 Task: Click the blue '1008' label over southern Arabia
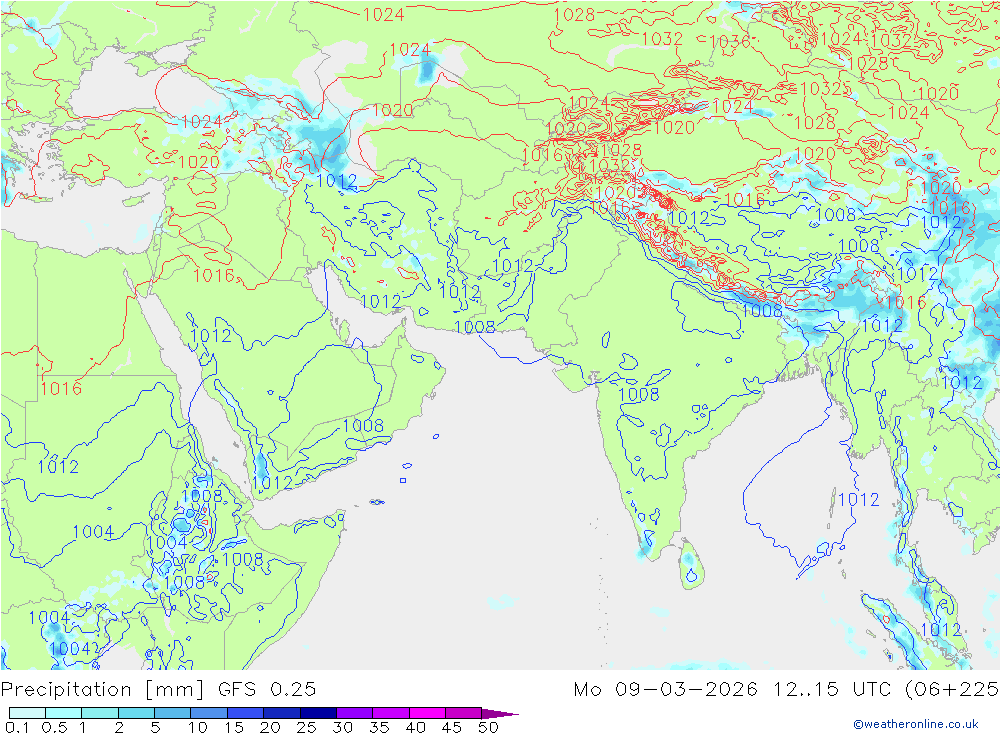[x=363, y=426]
